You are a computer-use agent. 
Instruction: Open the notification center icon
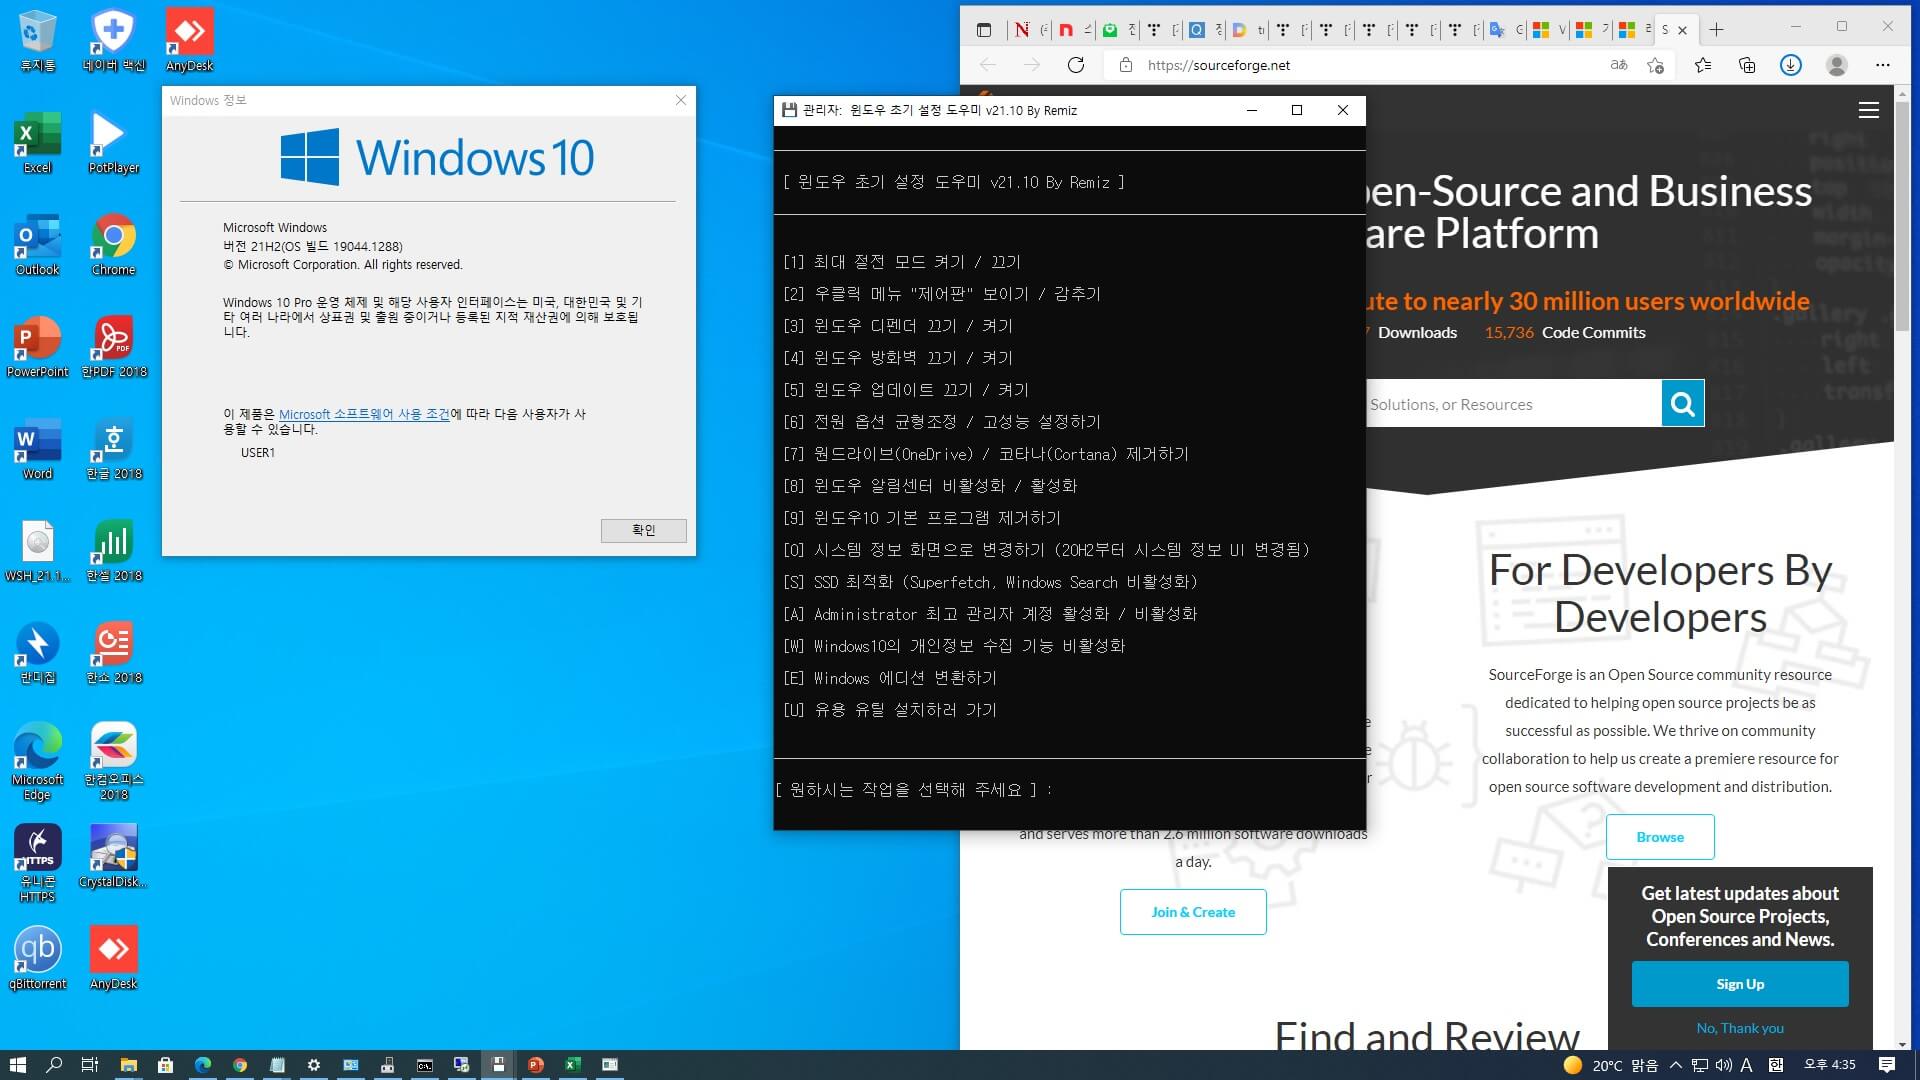point(1887,1065)
